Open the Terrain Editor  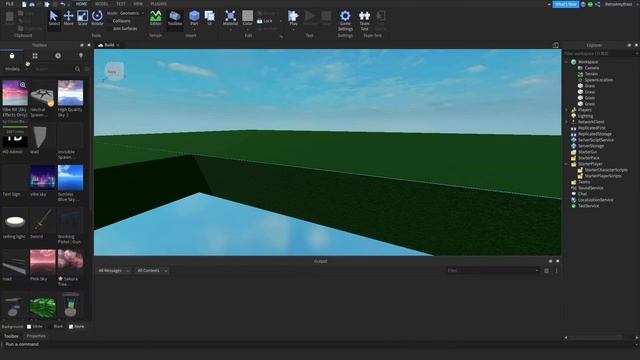[x=156, y=18]
